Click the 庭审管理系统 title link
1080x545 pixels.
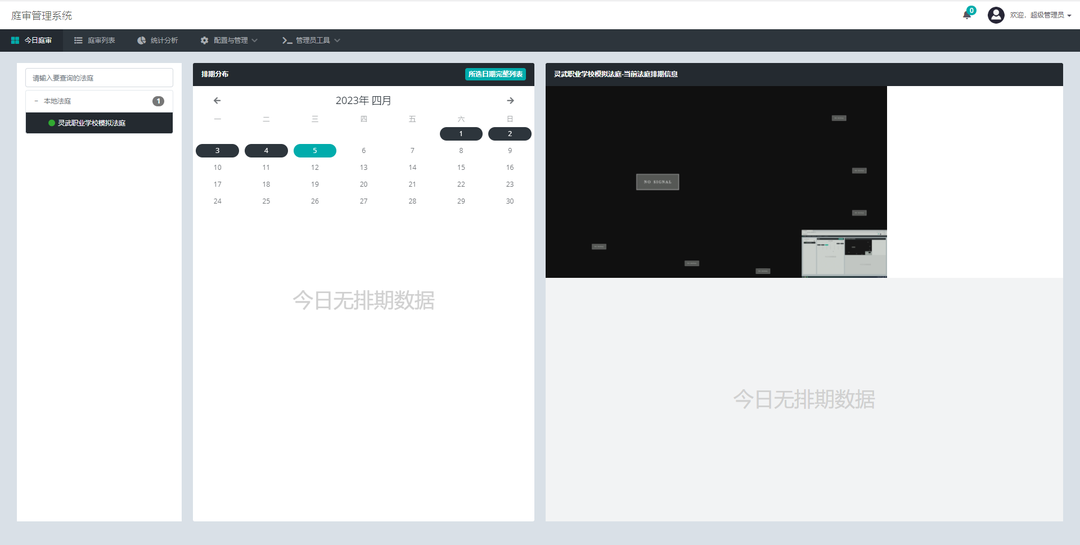tap(41, 15)
